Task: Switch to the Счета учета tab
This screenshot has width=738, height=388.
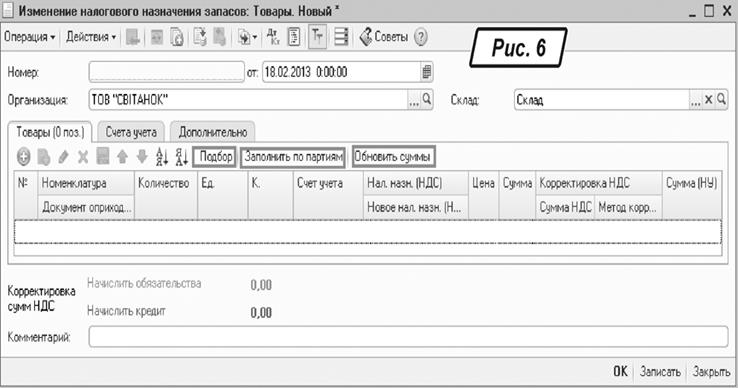Action: click(x=131, y=132)
